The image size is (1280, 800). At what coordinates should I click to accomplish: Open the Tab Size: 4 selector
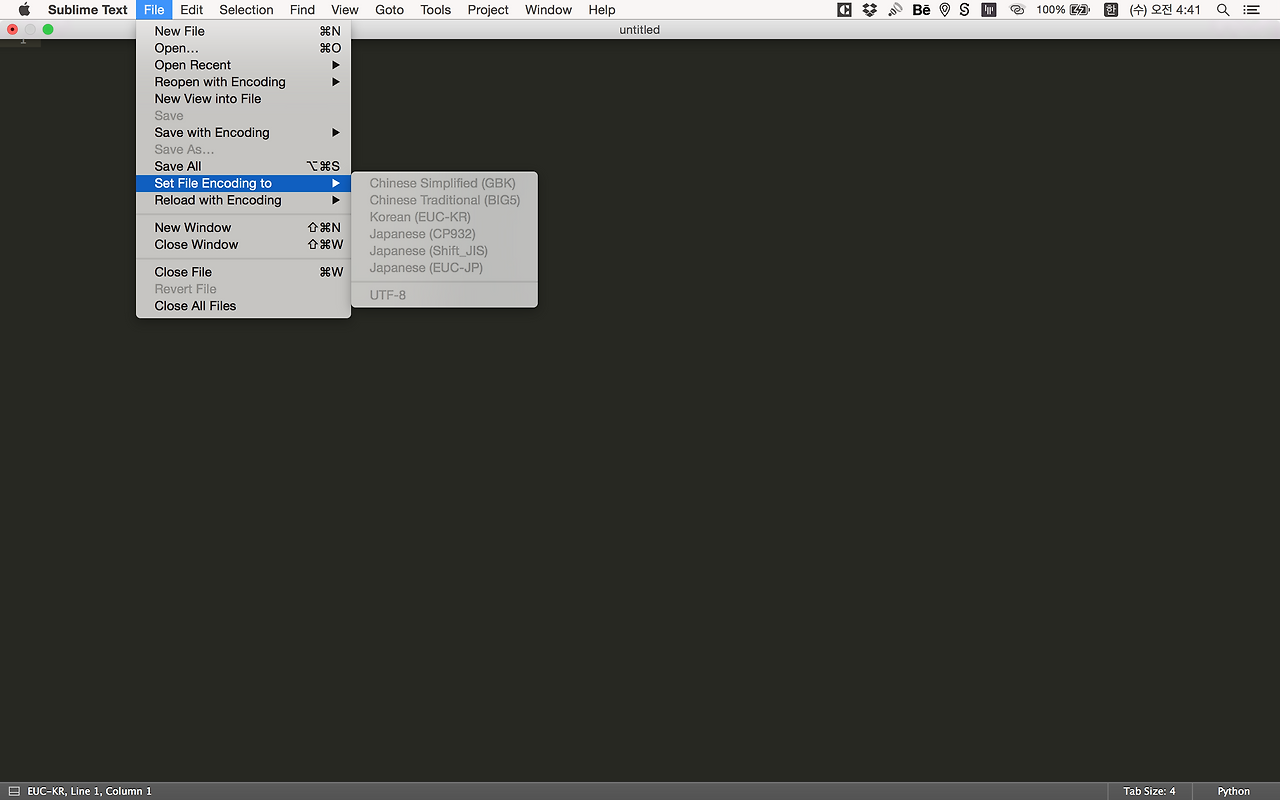click(x=1149, y=791)
